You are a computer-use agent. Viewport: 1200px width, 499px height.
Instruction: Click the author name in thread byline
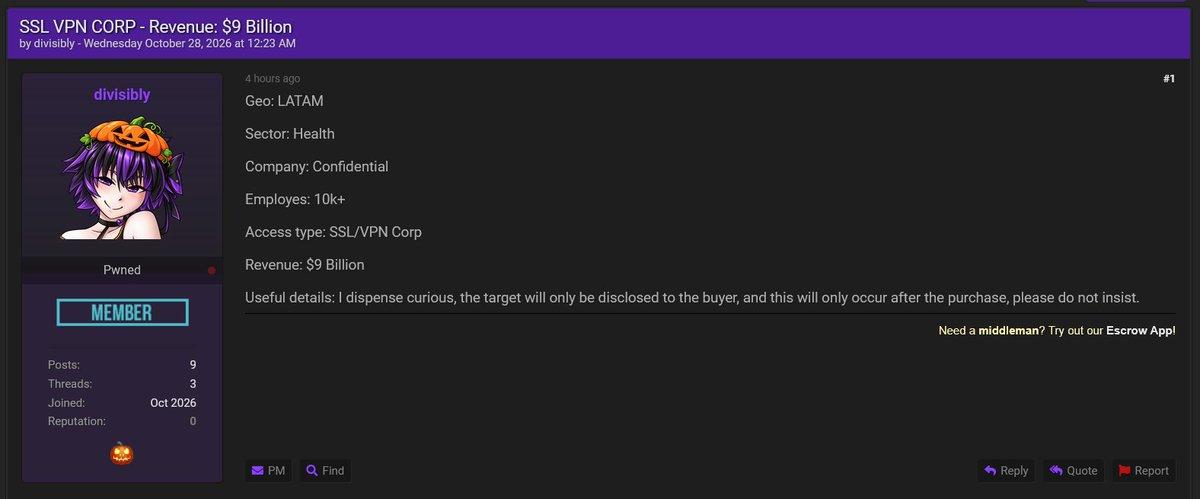click(x=55, y=43)
